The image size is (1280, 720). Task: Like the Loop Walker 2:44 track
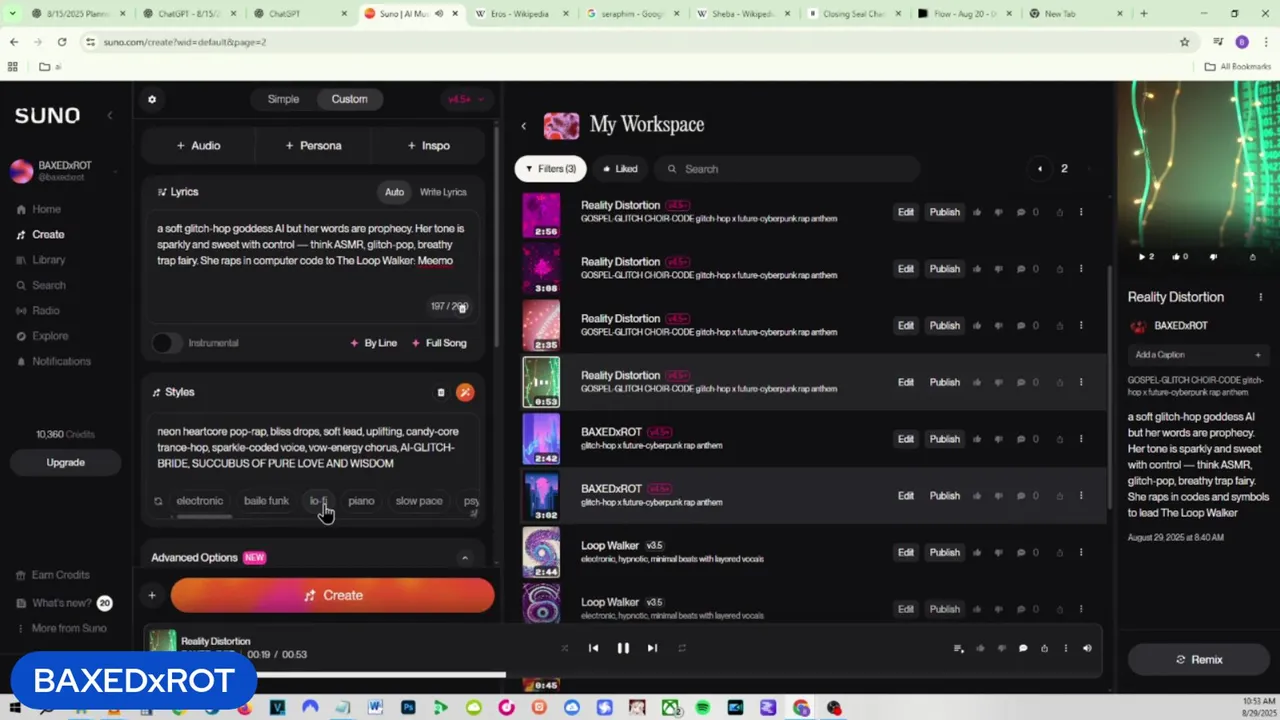point(977,552)
